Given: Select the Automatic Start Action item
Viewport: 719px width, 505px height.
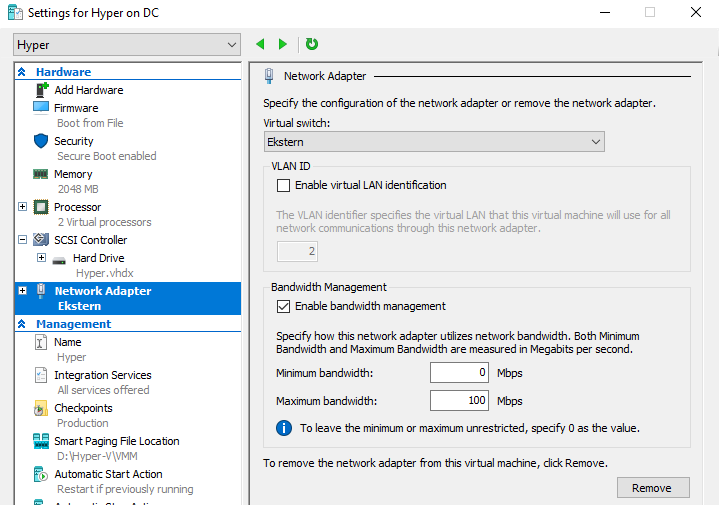Looking at the screenshot, I should [x=108, y=474].
